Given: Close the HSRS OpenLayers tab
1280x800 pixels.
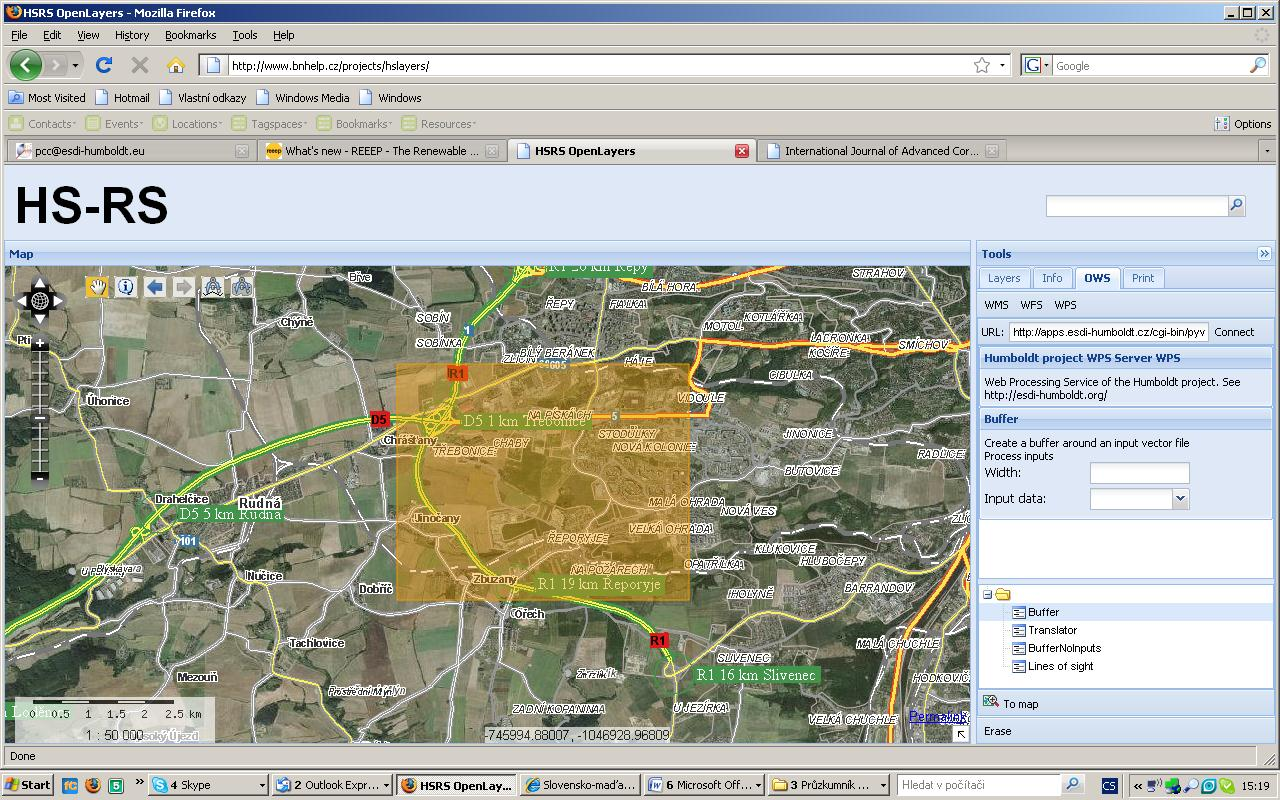Looking at the screenshot, I should coord(742,151).
